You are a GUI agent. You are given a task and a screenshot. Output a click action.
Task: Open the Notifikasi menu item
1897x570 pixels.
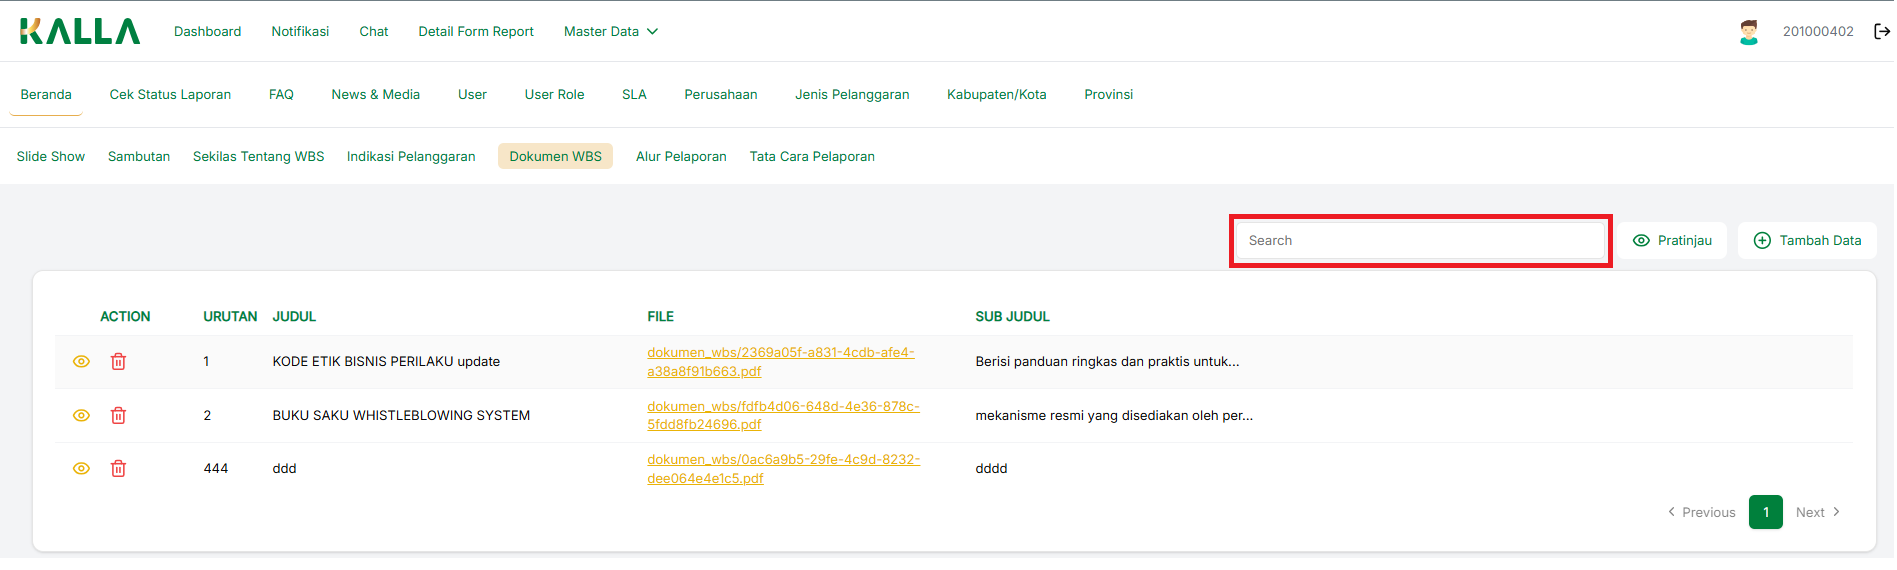pyautogui.click(x=300, y=32)
